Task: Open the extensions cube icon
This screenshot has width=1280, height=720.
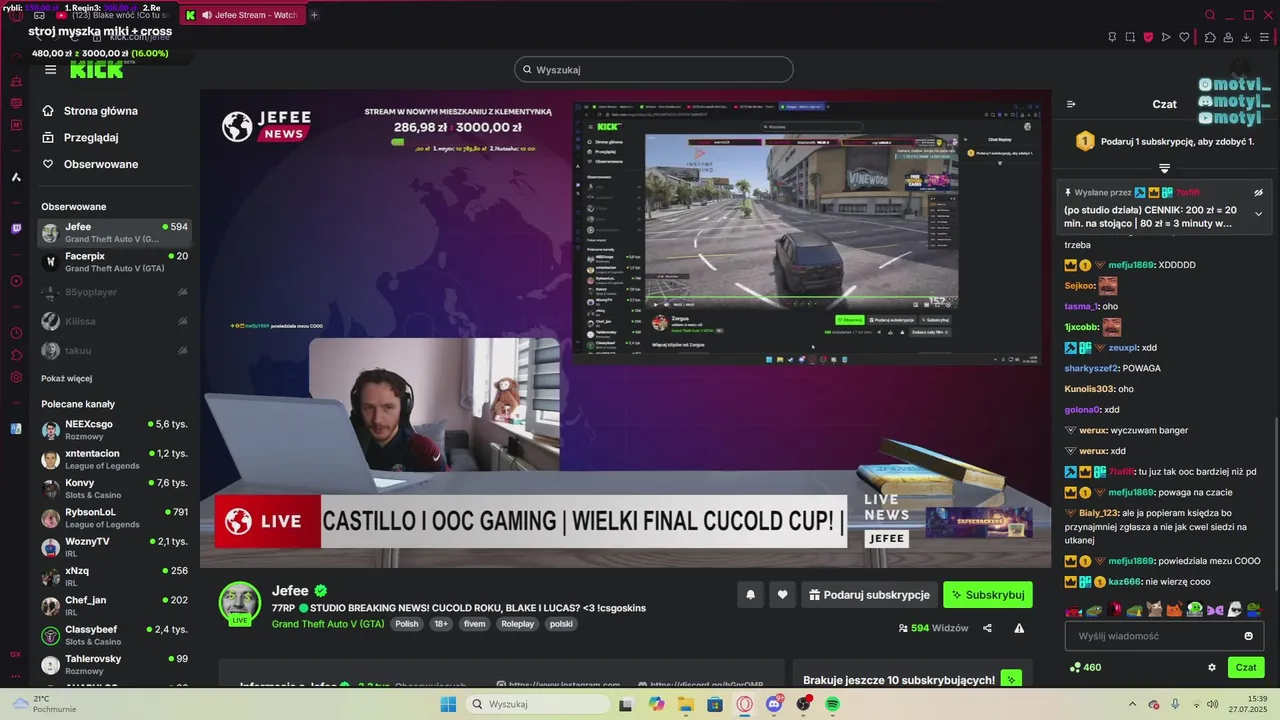Action: pos(1210,37)
